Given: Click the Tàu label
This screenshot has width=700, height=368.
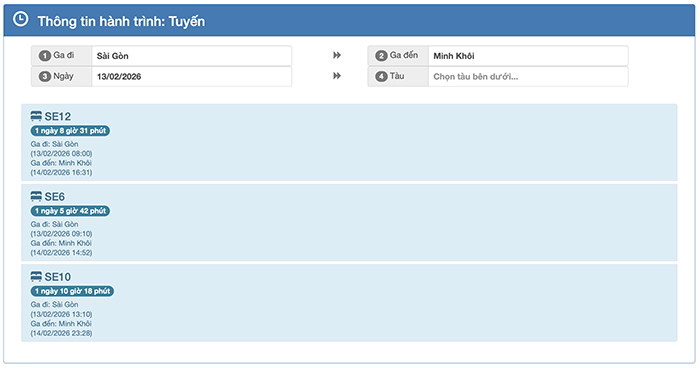Looking at the screenshot, I should coord(397,76).
